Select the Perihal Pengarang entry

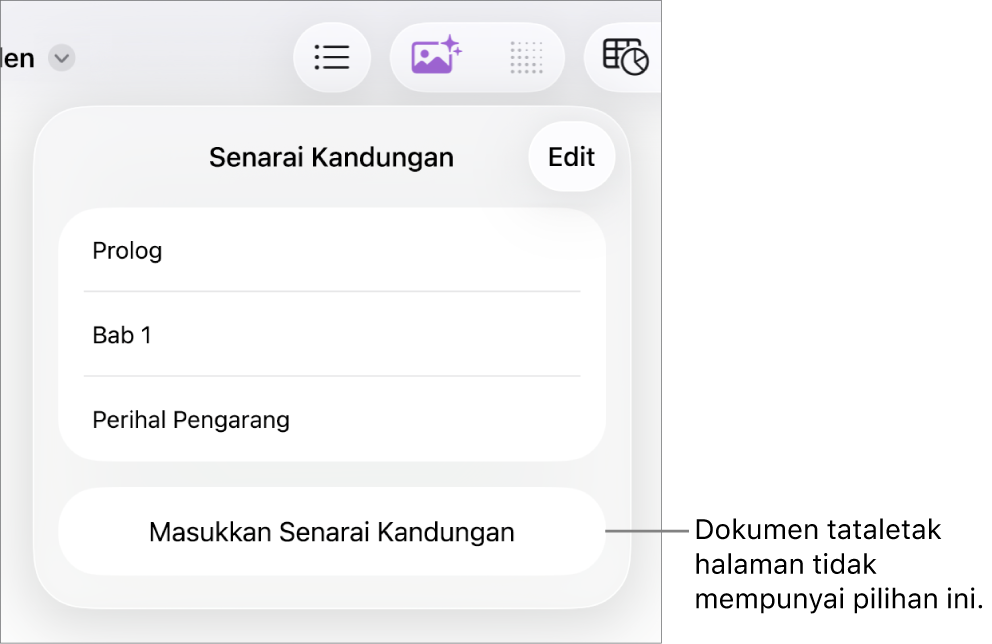tap(332, 419)
